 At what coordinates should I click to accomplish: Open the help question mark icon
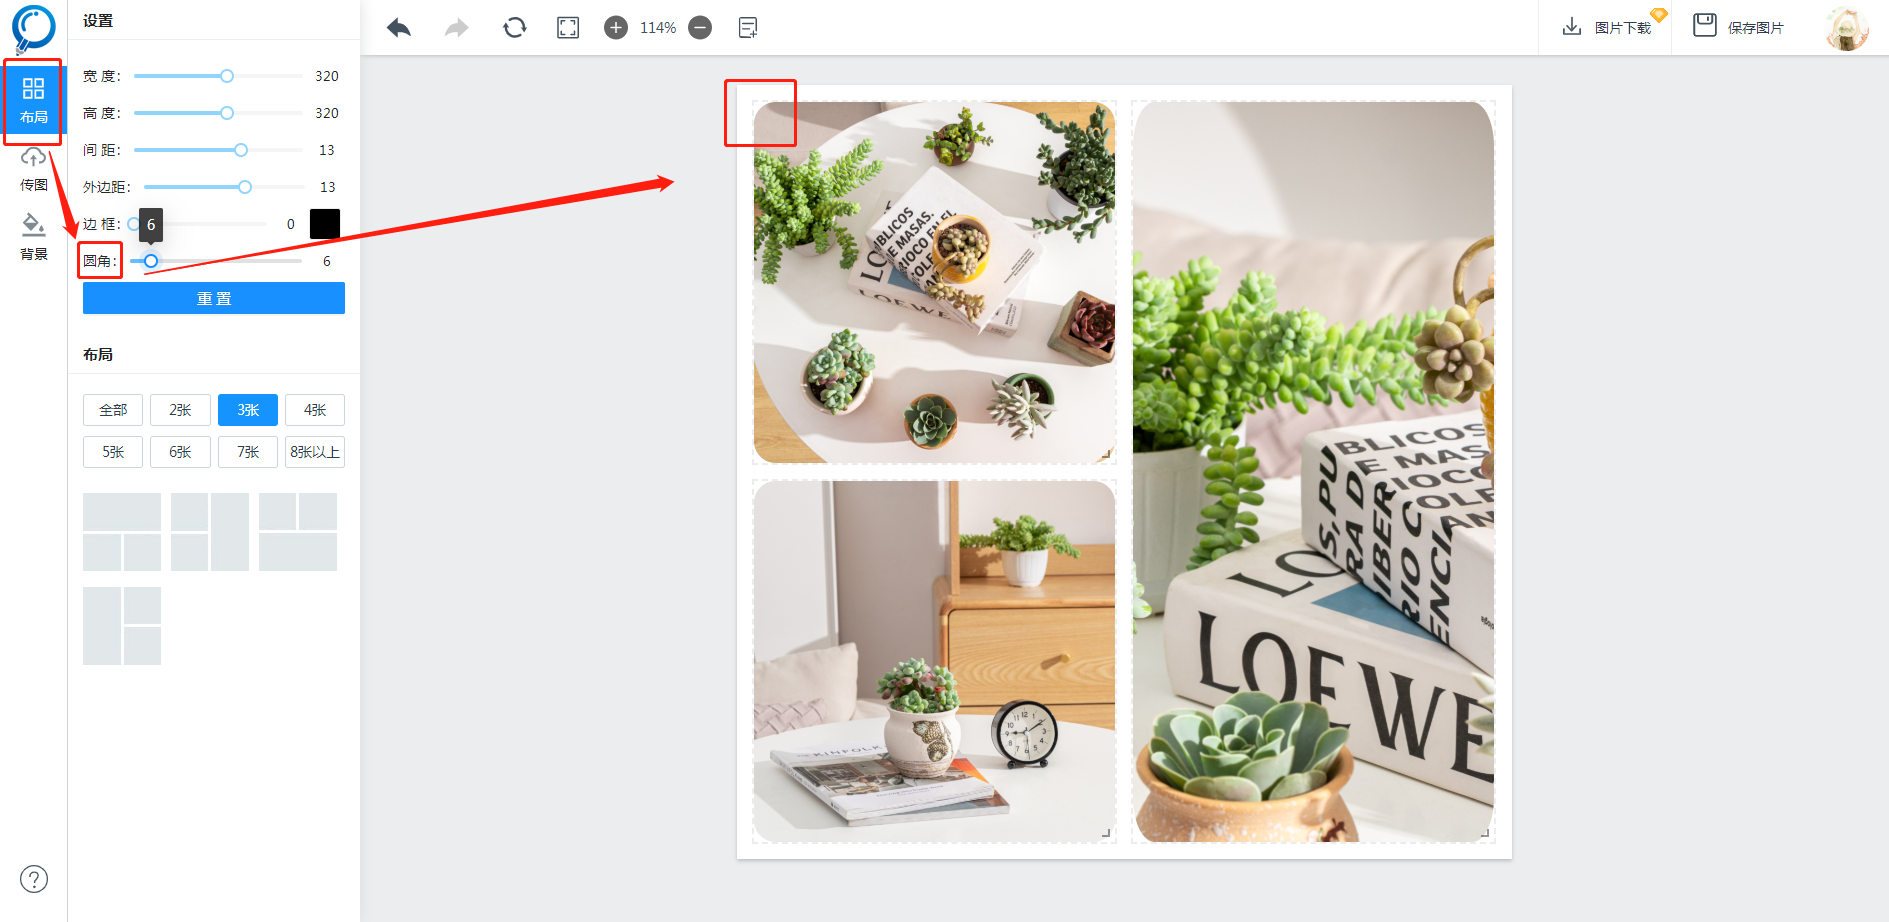pos(34,879)
